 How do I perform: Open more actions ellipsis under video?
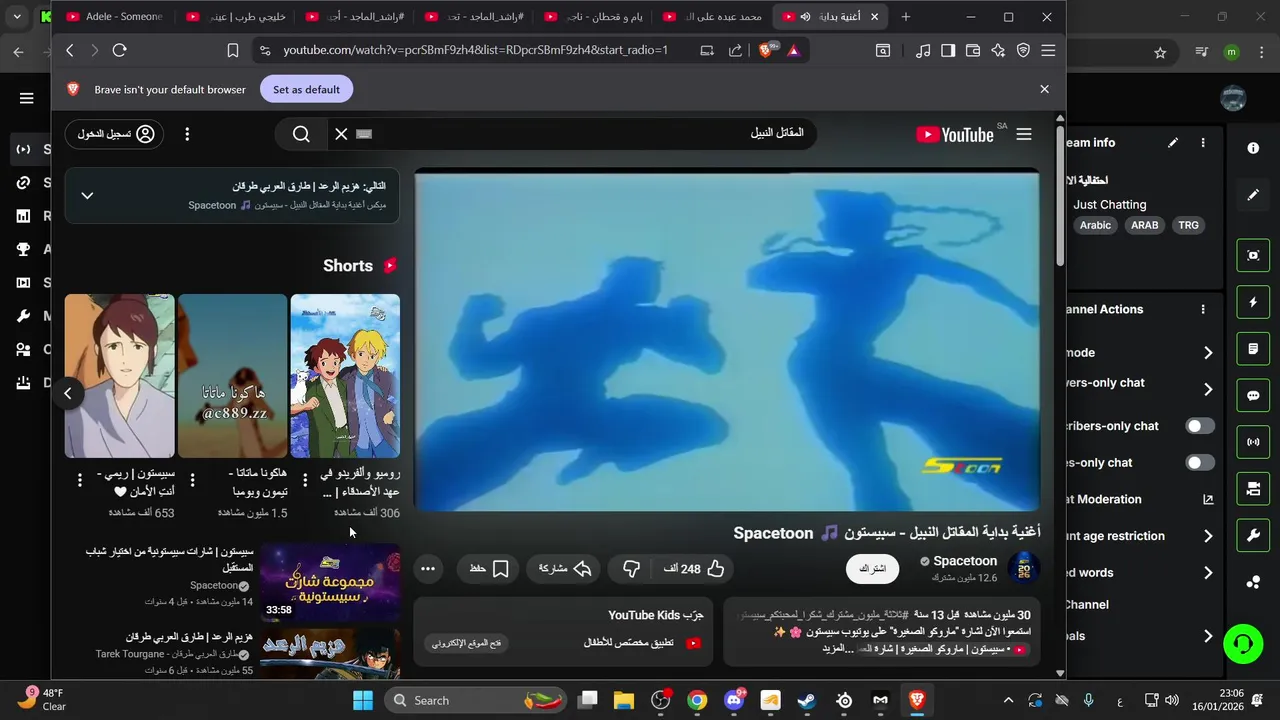428,569
